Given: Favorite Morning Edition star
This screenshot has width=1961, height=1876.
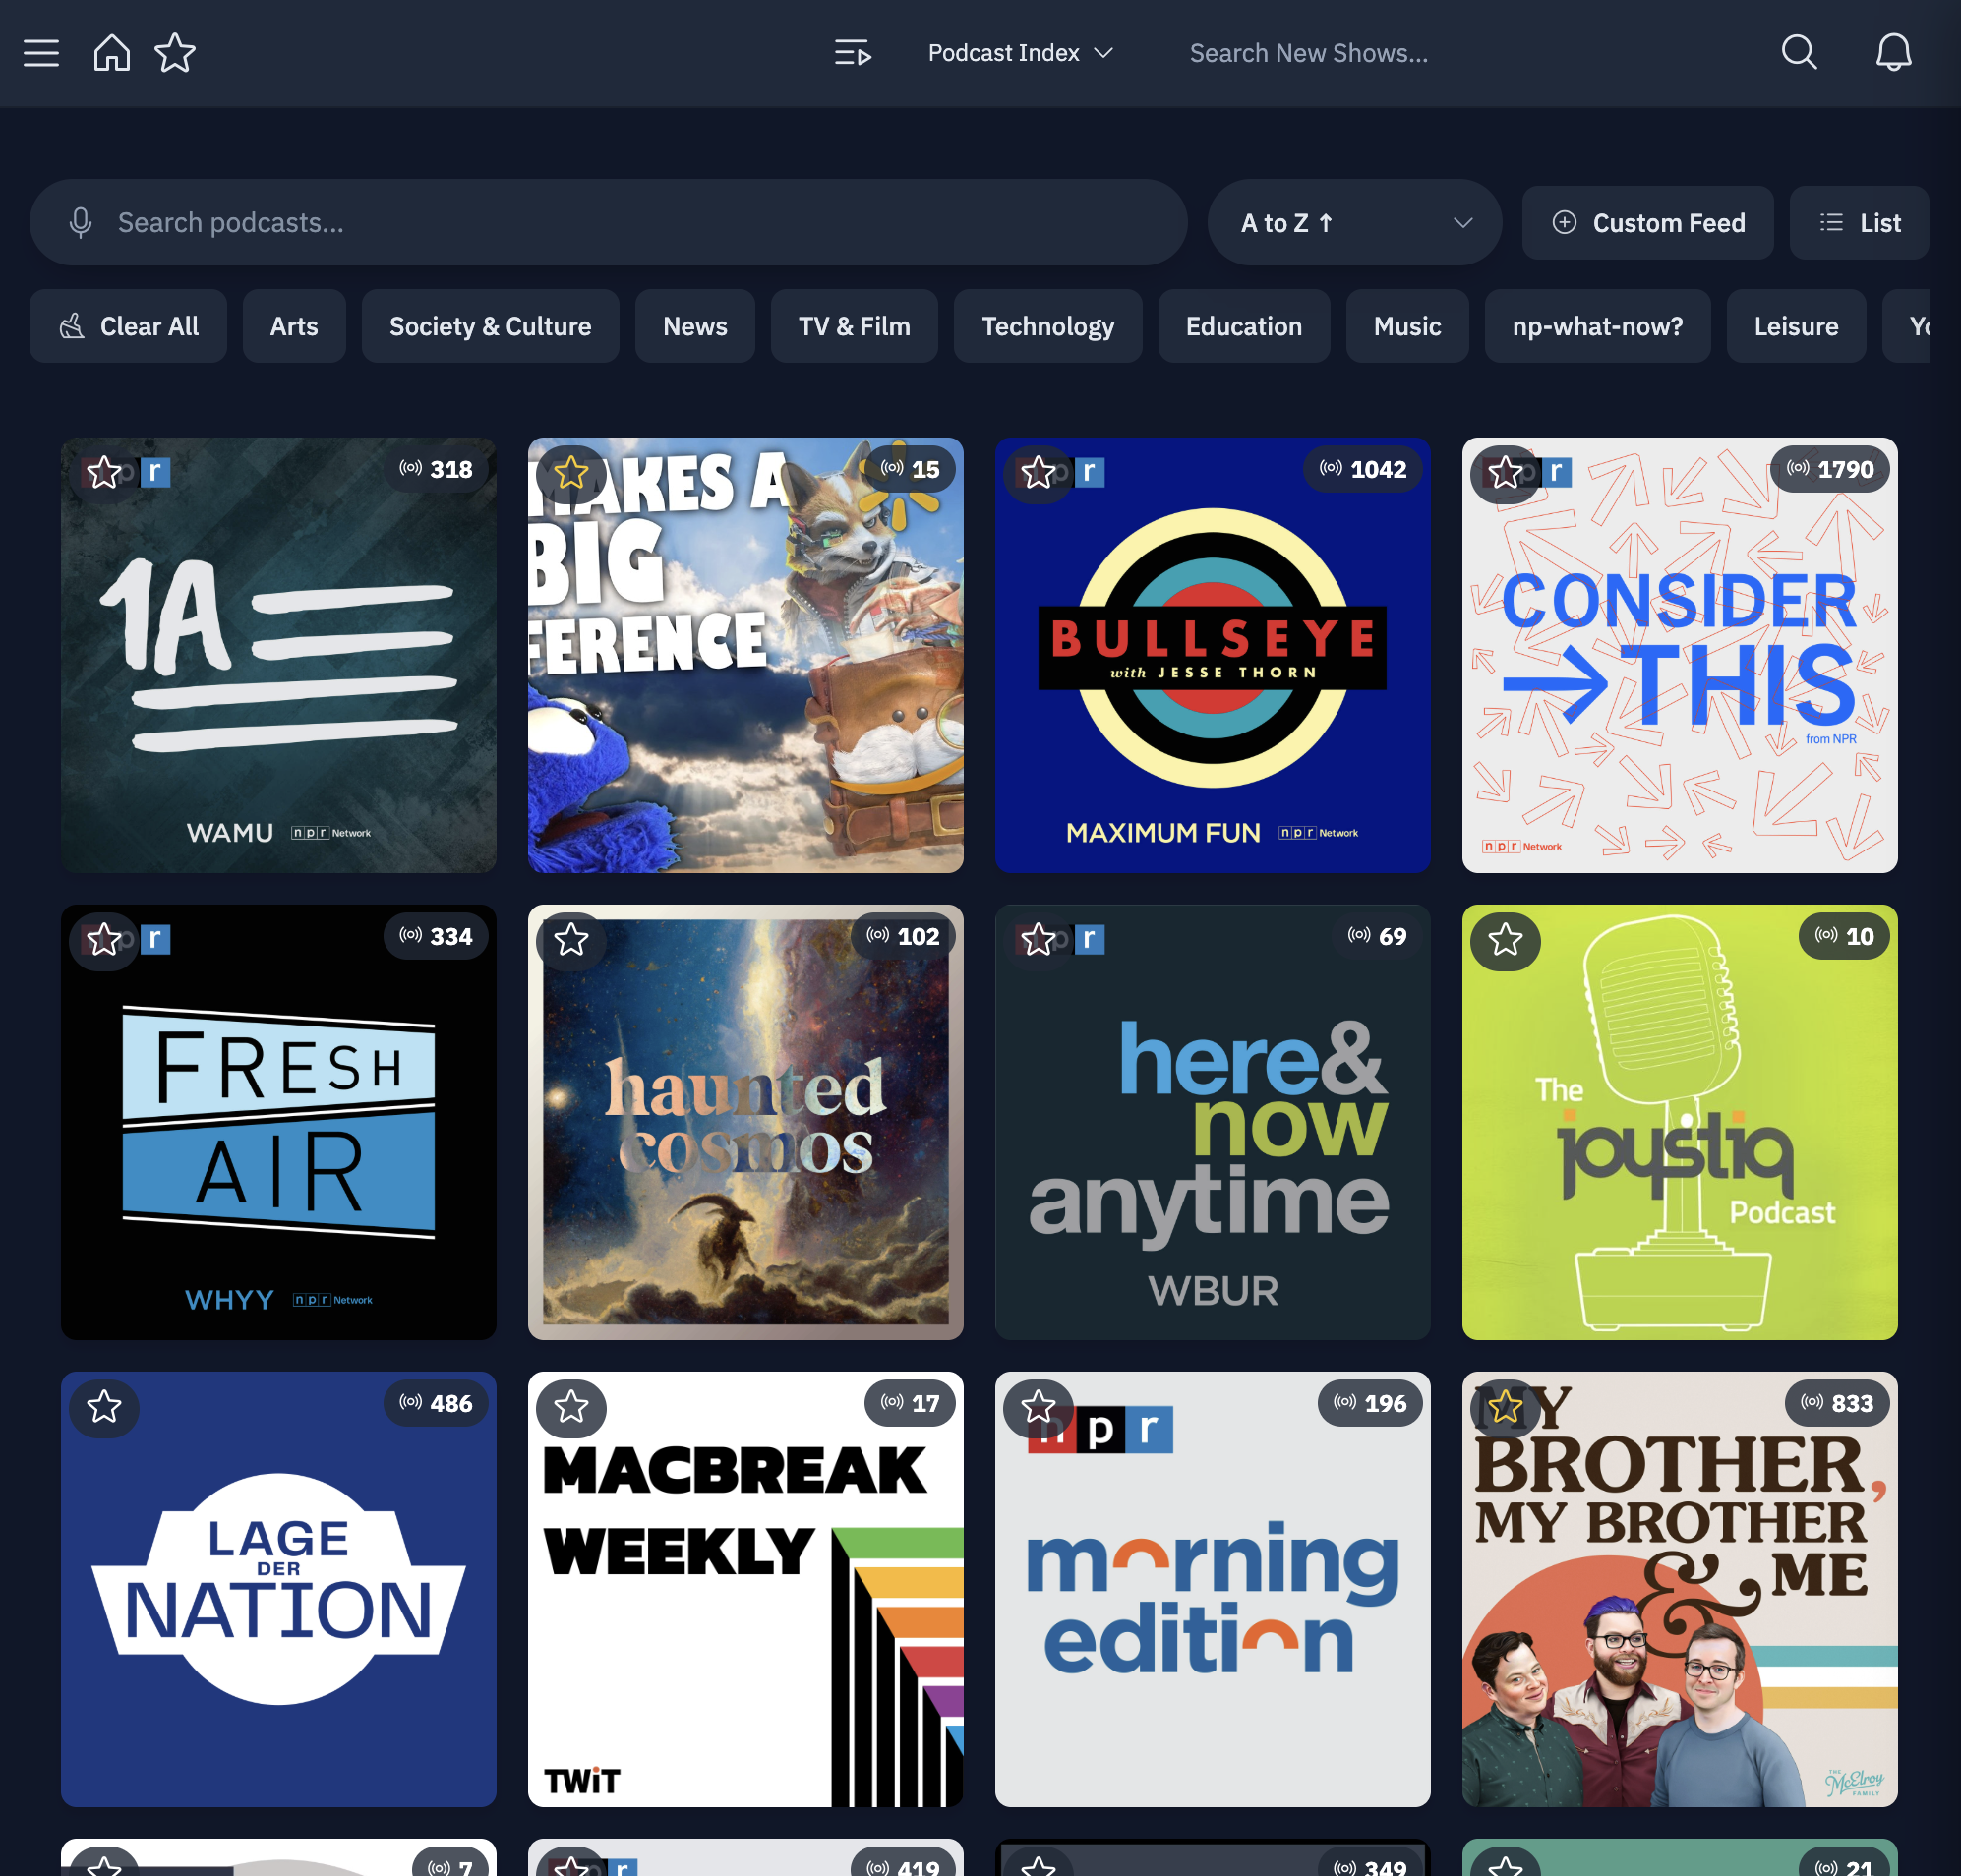Looking at the screenshot, I should [x=1038, y=1407].
